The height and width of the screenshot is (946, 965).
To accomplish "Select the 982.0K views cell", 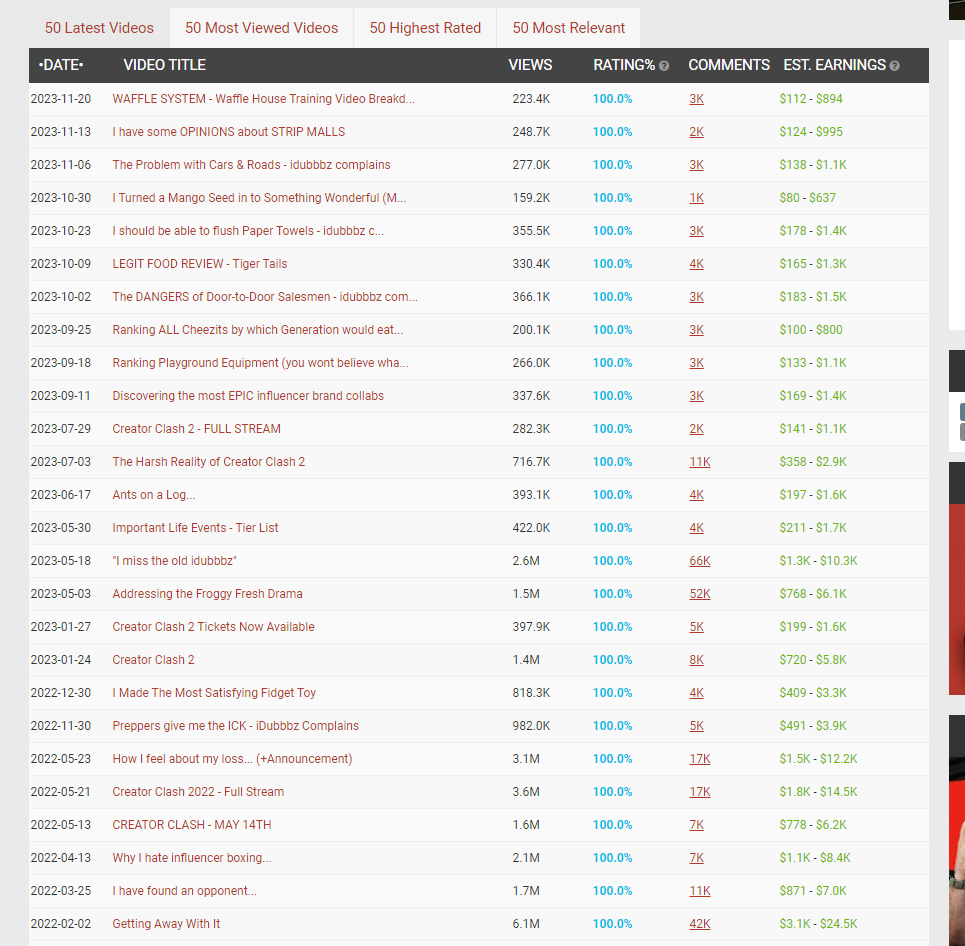I will (x=531, y=726).
